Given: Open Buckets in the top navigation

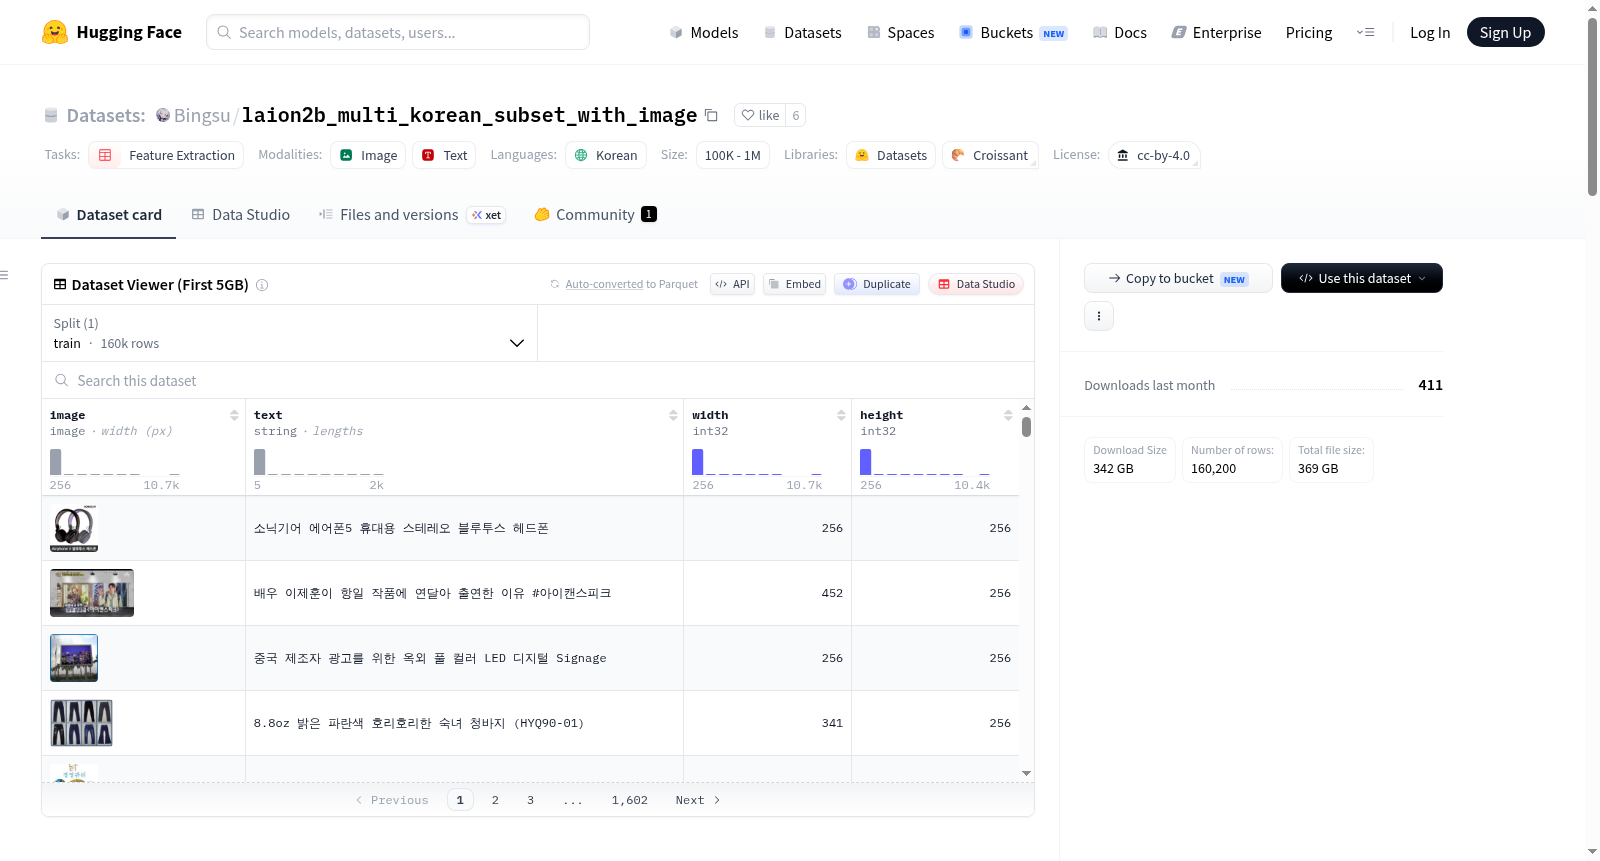Looking at the screenshot, I should coord(1013,32).
